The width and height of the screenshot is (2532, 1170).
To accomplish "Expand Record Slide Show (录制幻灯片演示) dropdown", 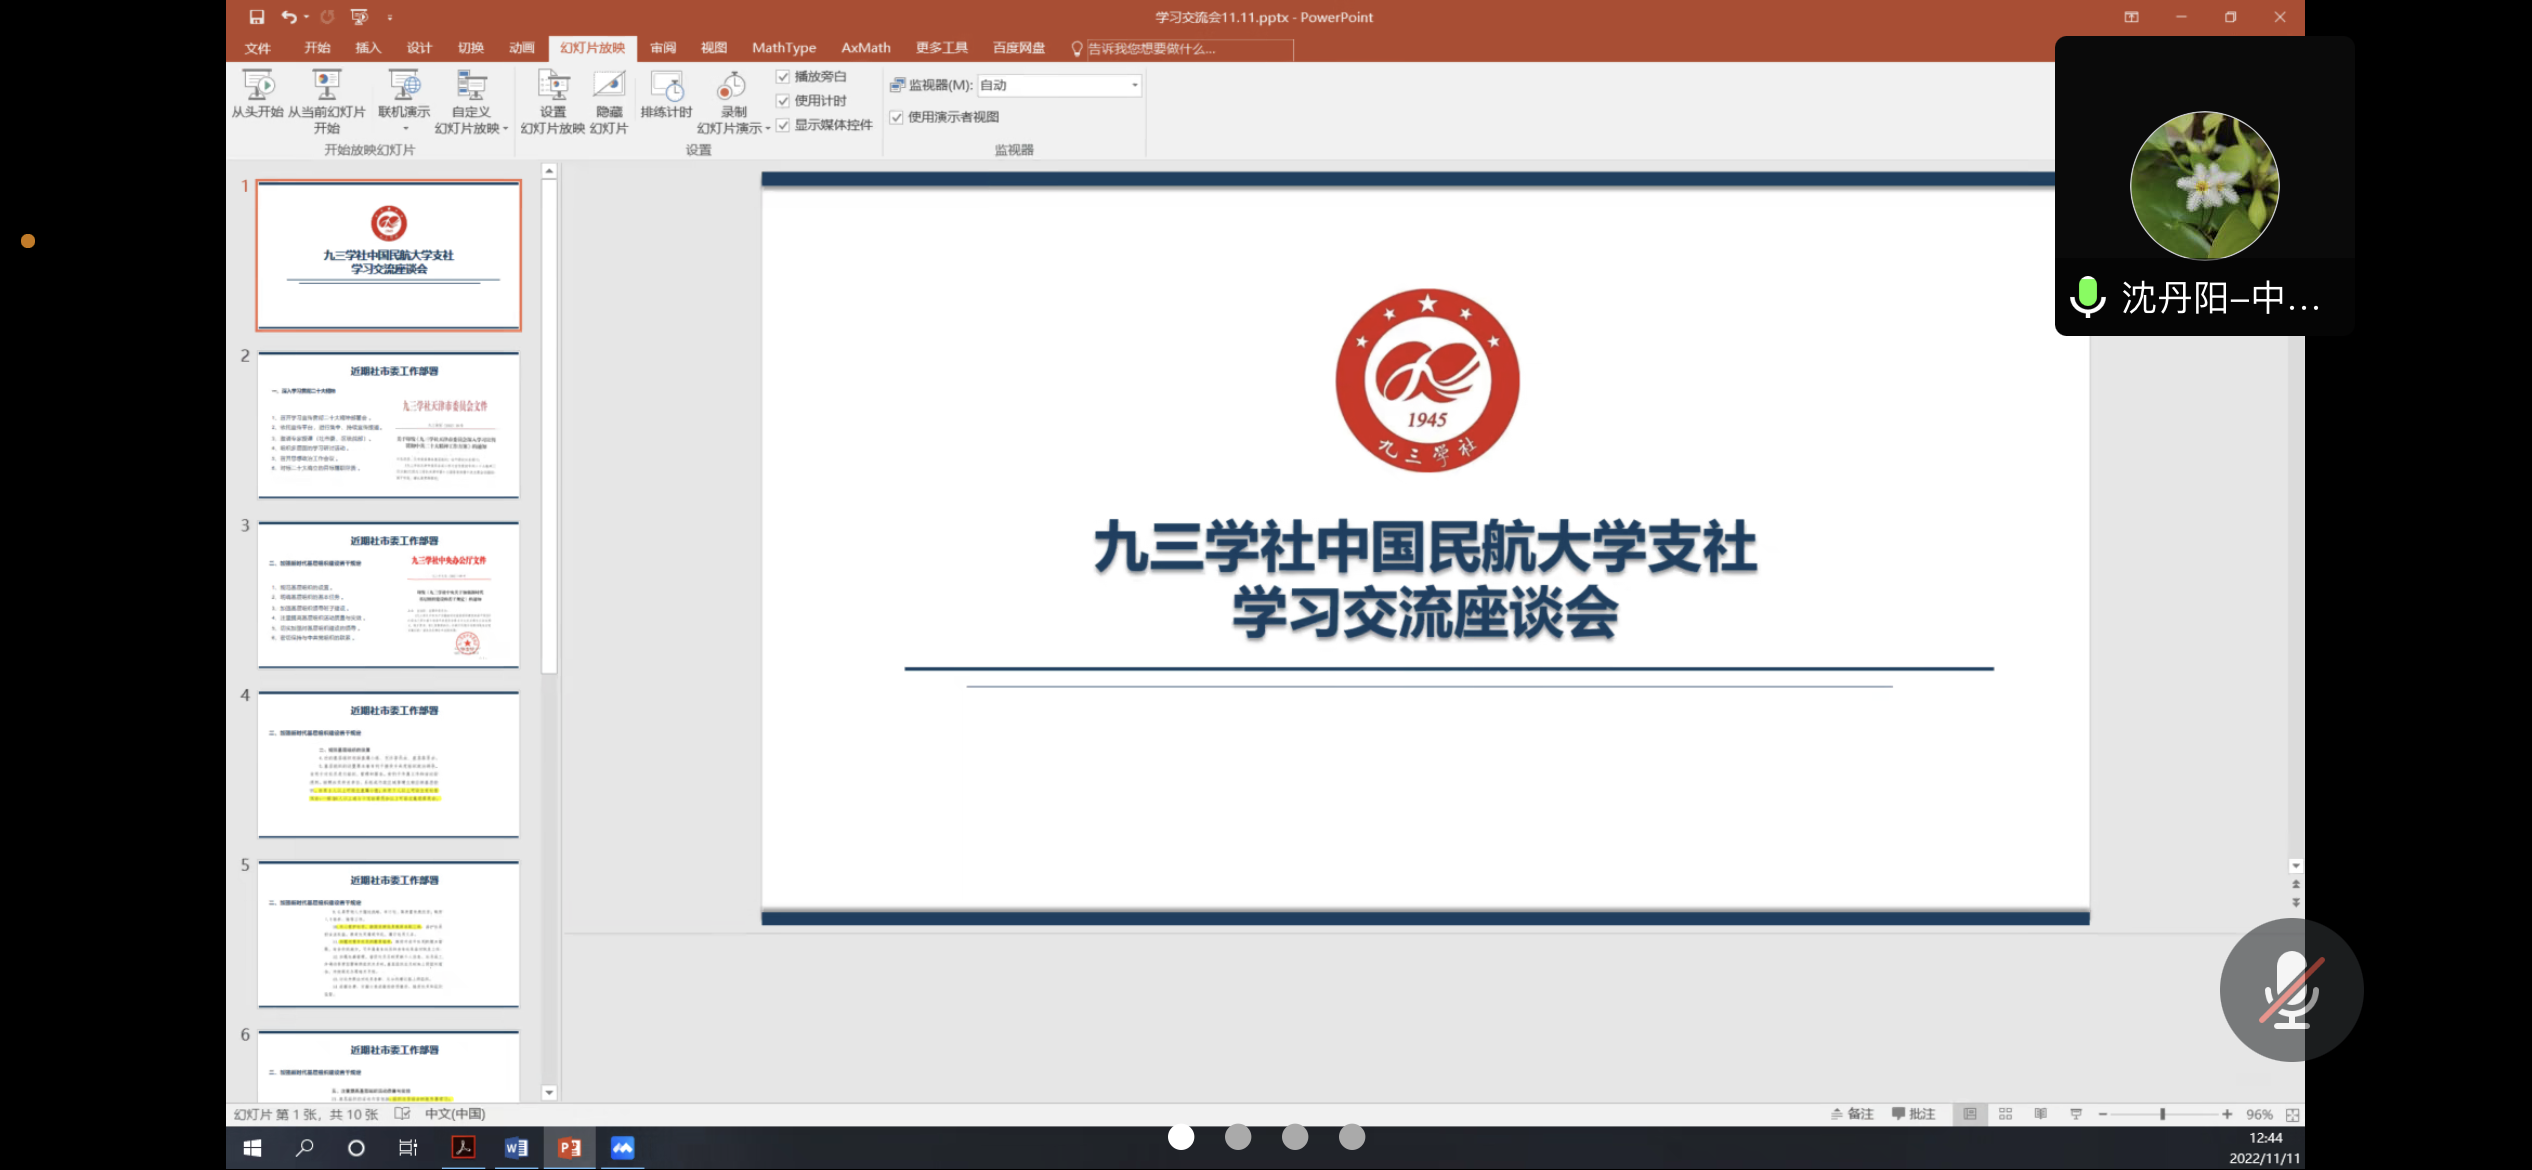I will [x=767, y=129].
